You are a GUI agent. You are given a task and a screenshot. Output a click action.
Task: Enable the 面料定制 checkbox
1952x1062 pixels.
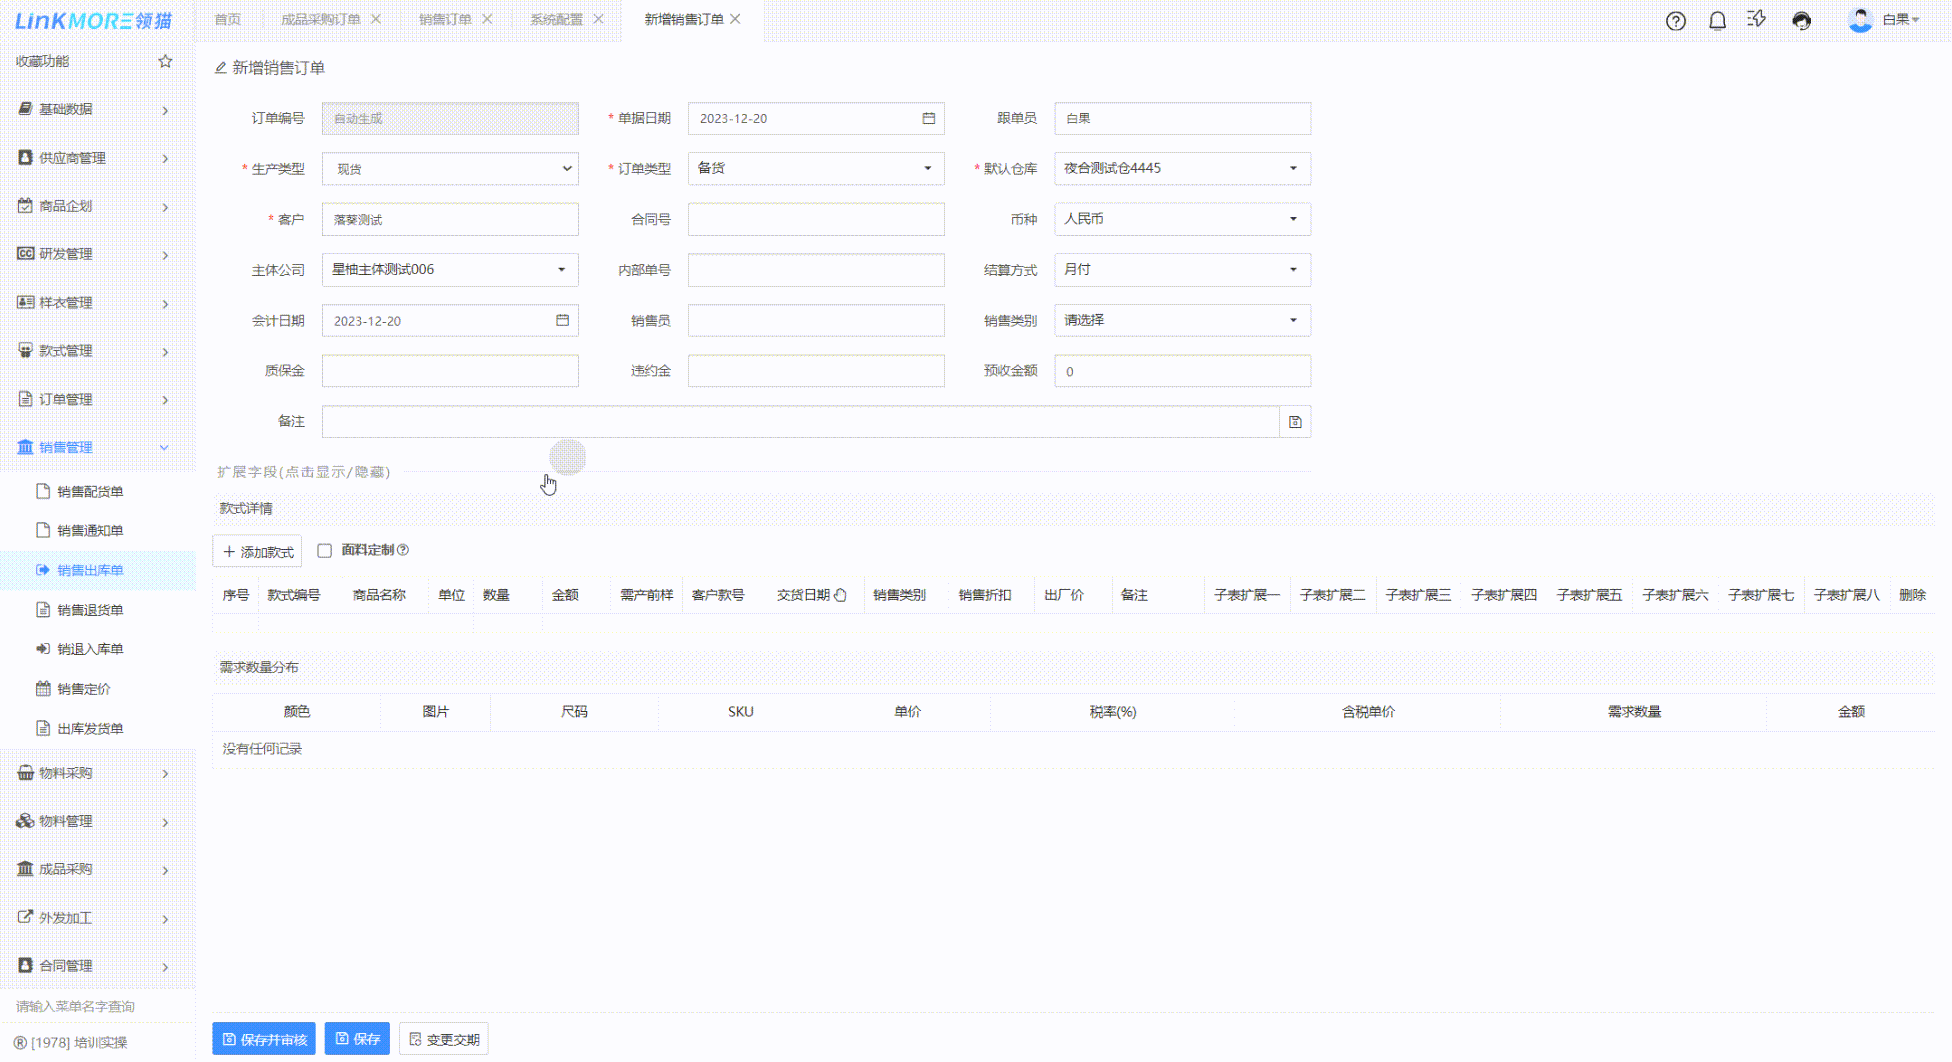click(324, 551)
